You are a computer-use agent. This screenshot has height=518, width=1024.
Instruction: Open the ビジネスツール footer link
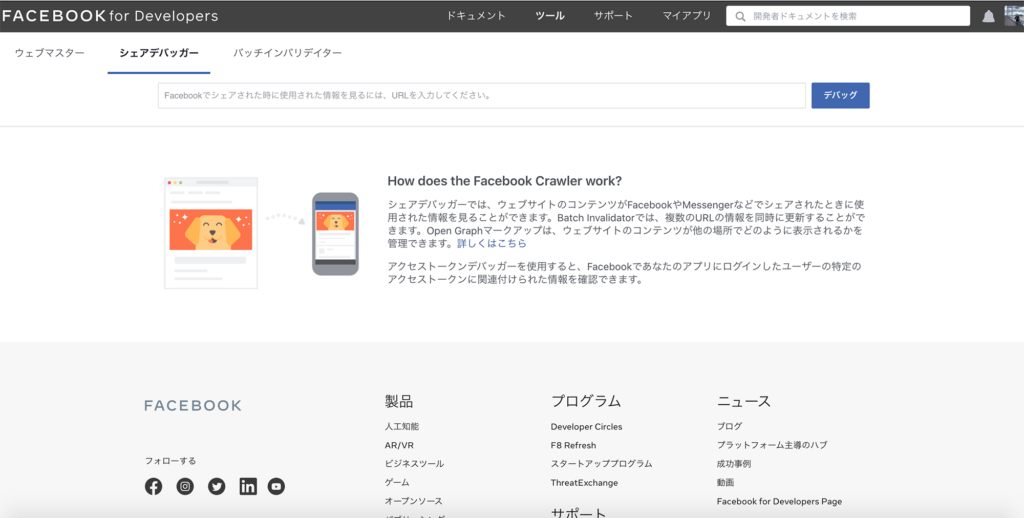414,464
